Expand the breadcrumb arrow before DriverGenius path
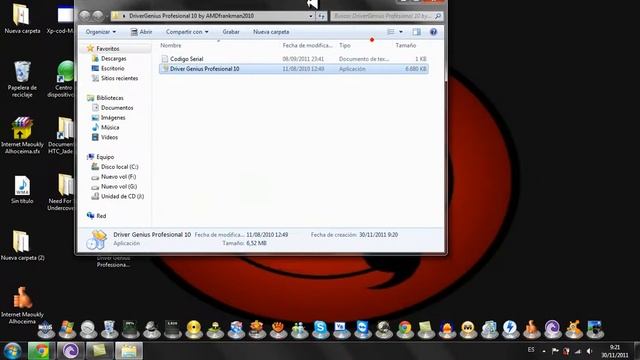640x360 pixels. [x=124, y=16]
